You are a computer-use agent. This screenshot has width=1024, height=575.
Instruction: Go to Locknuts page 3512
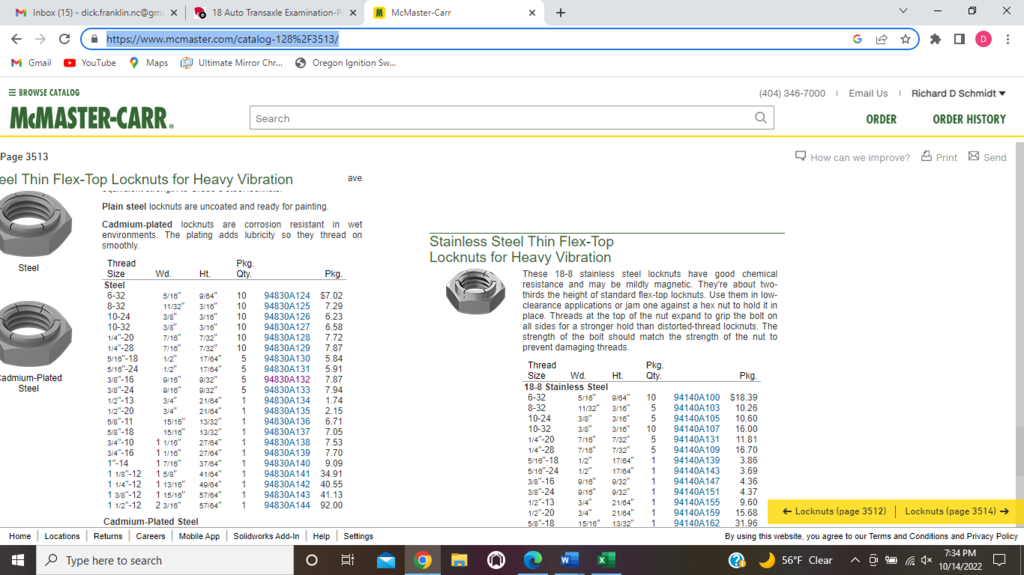point(834,511)
